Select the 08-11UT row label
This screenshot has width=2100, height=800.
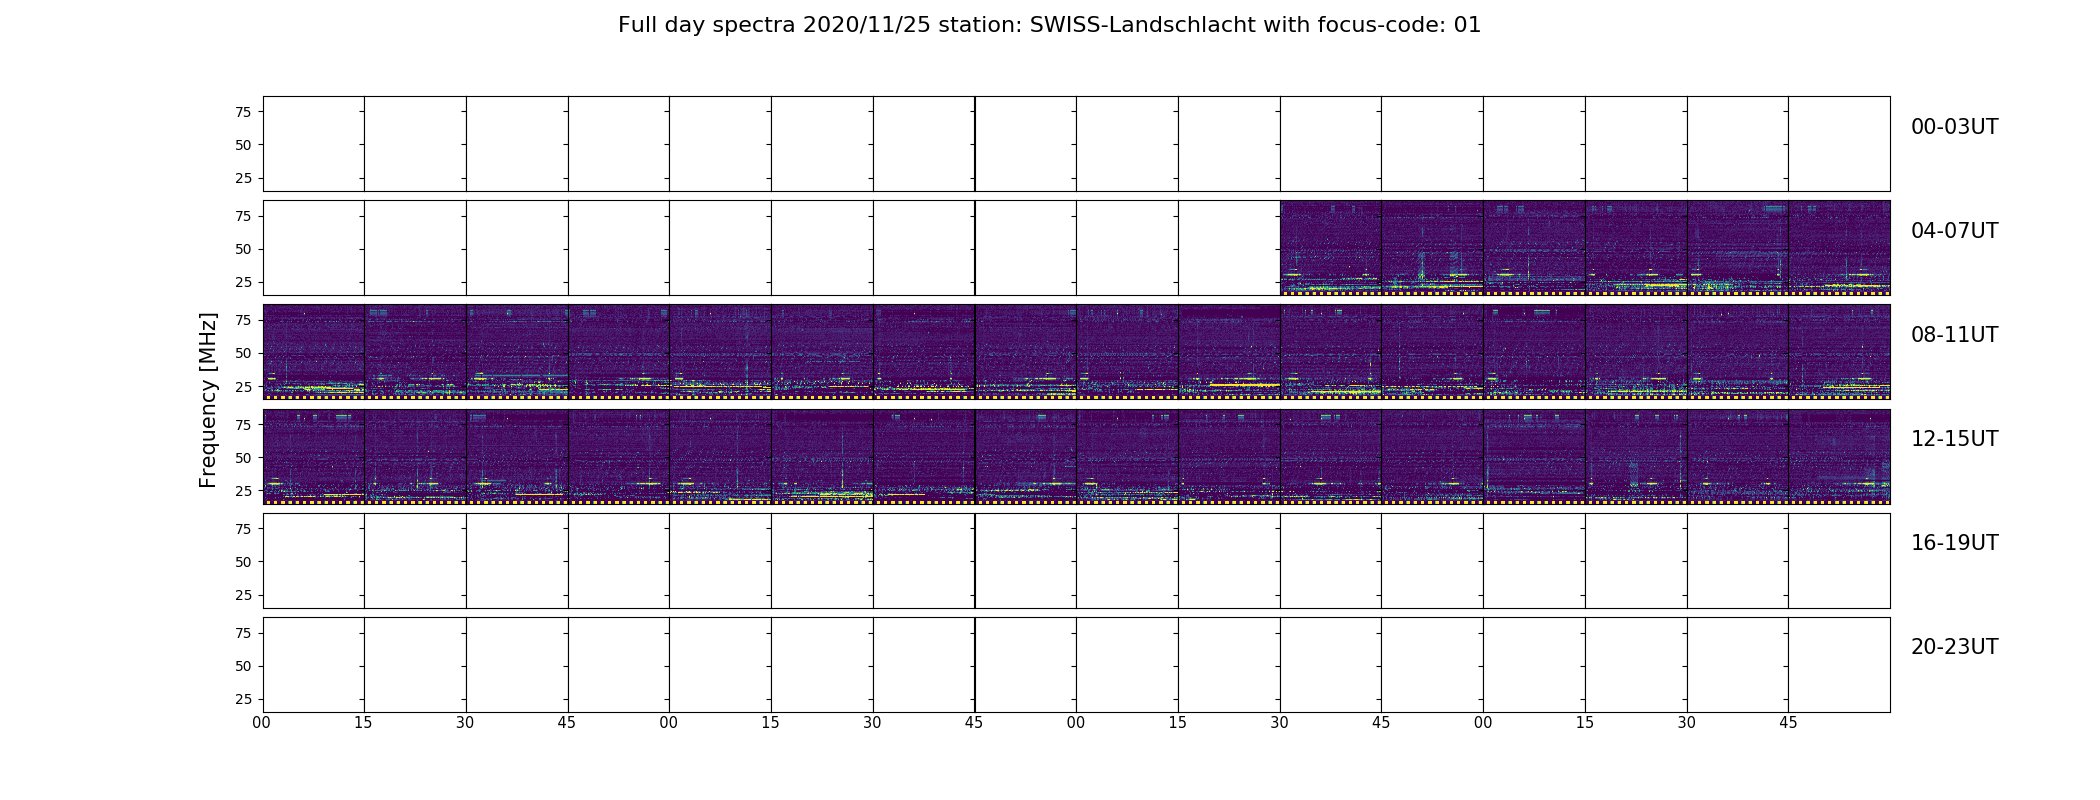click(1954, 335)
